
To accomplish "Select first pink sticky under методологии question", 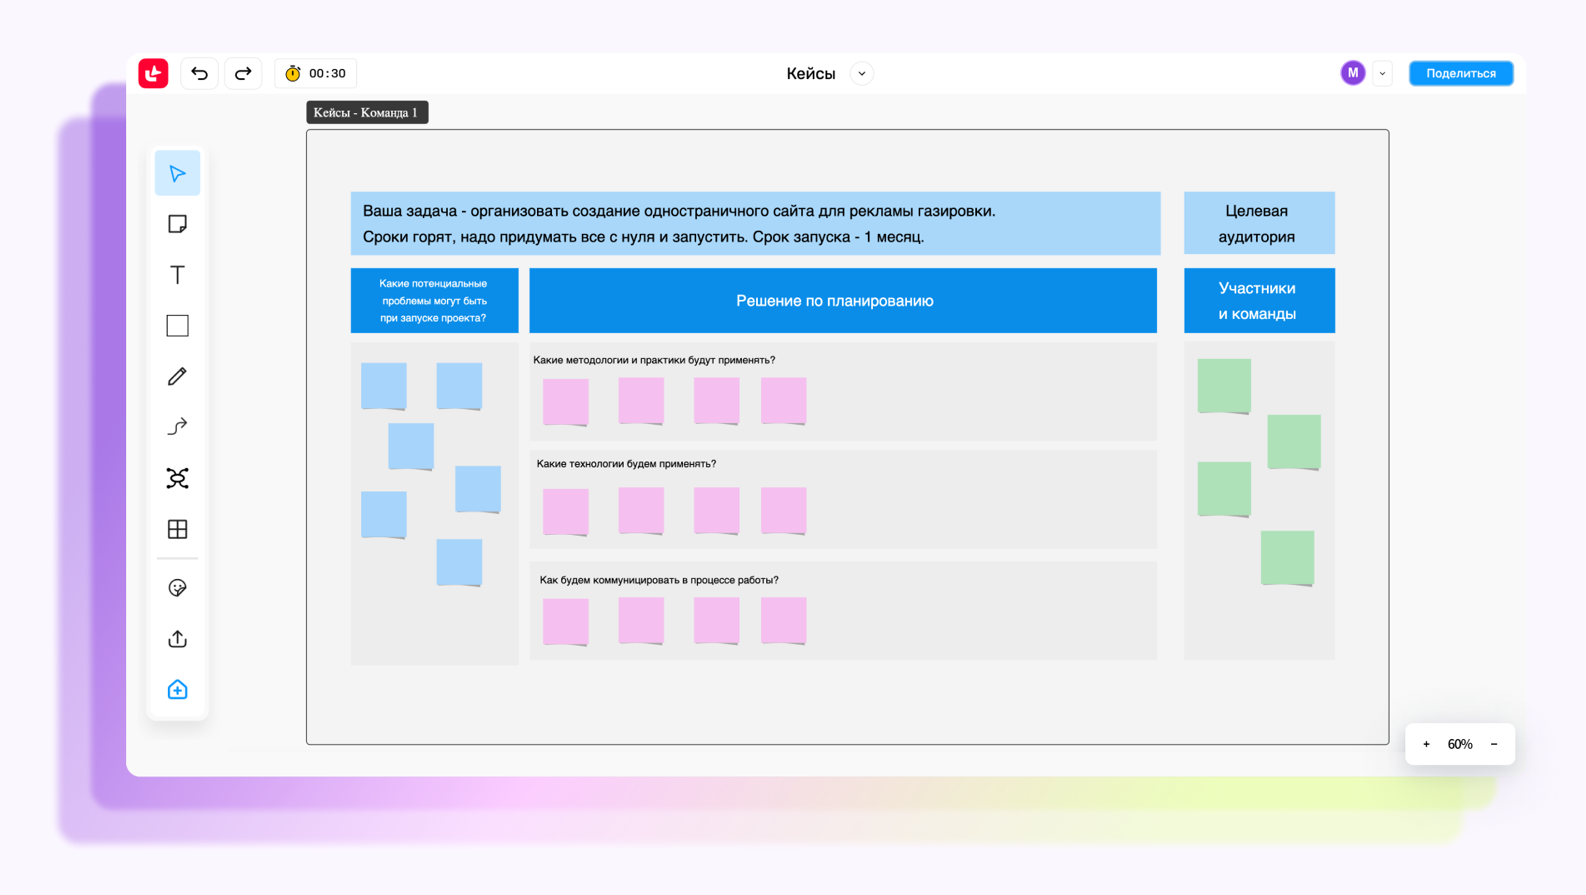I will tap(565, 402).
